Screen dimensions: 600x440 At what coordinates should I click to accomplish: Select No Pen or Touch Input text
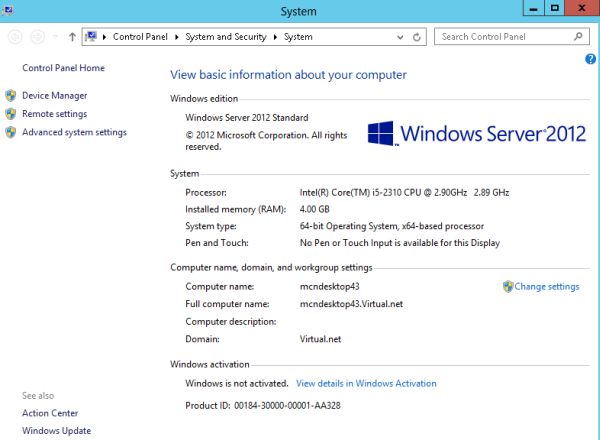(400, 243)
